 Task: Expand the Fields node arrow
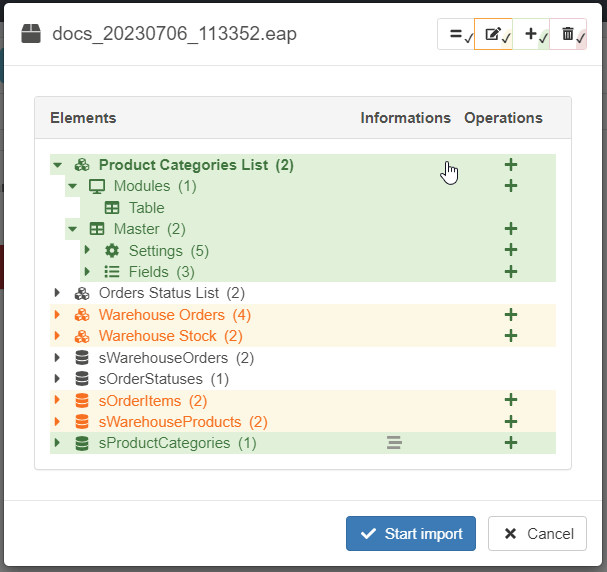click(87, 272)
